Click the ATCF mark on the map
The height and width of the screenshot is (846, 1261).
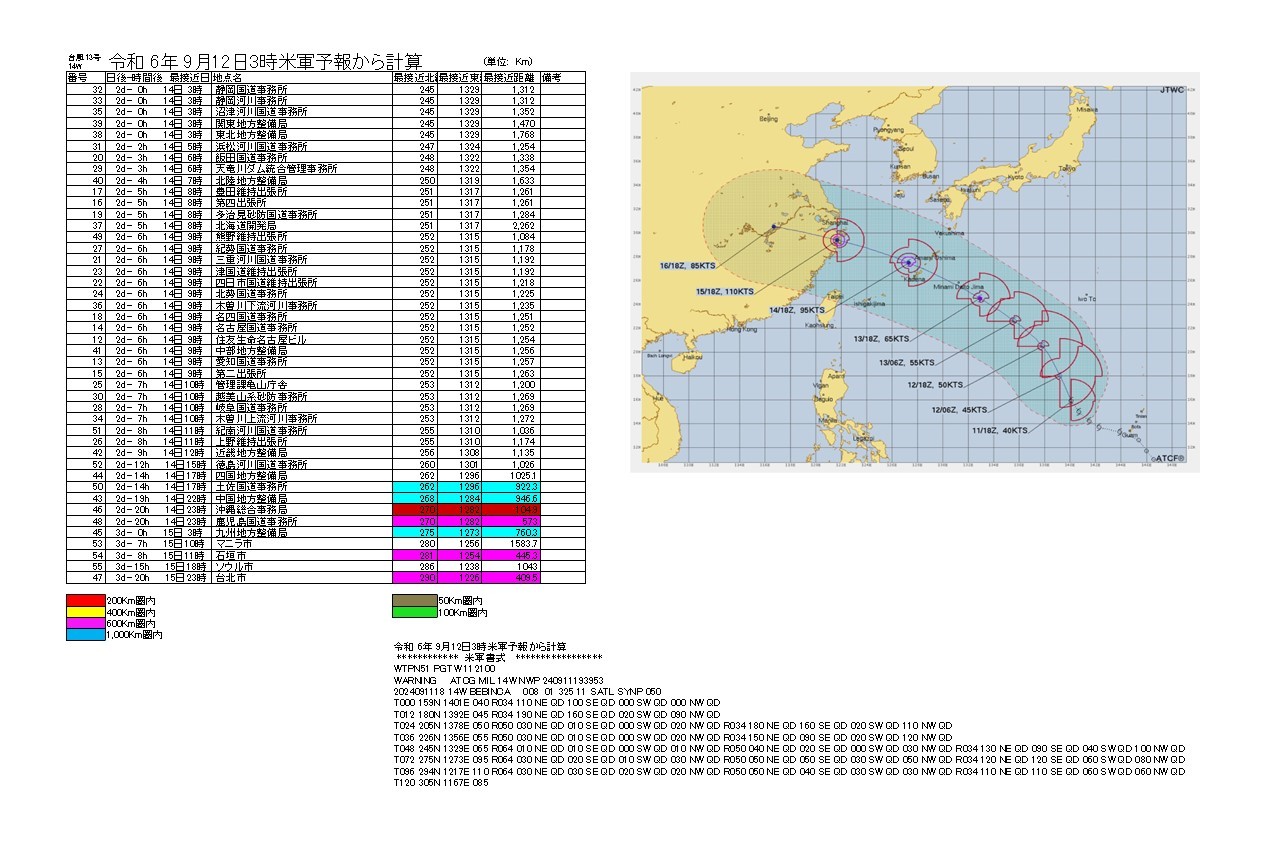(1166, 458)
